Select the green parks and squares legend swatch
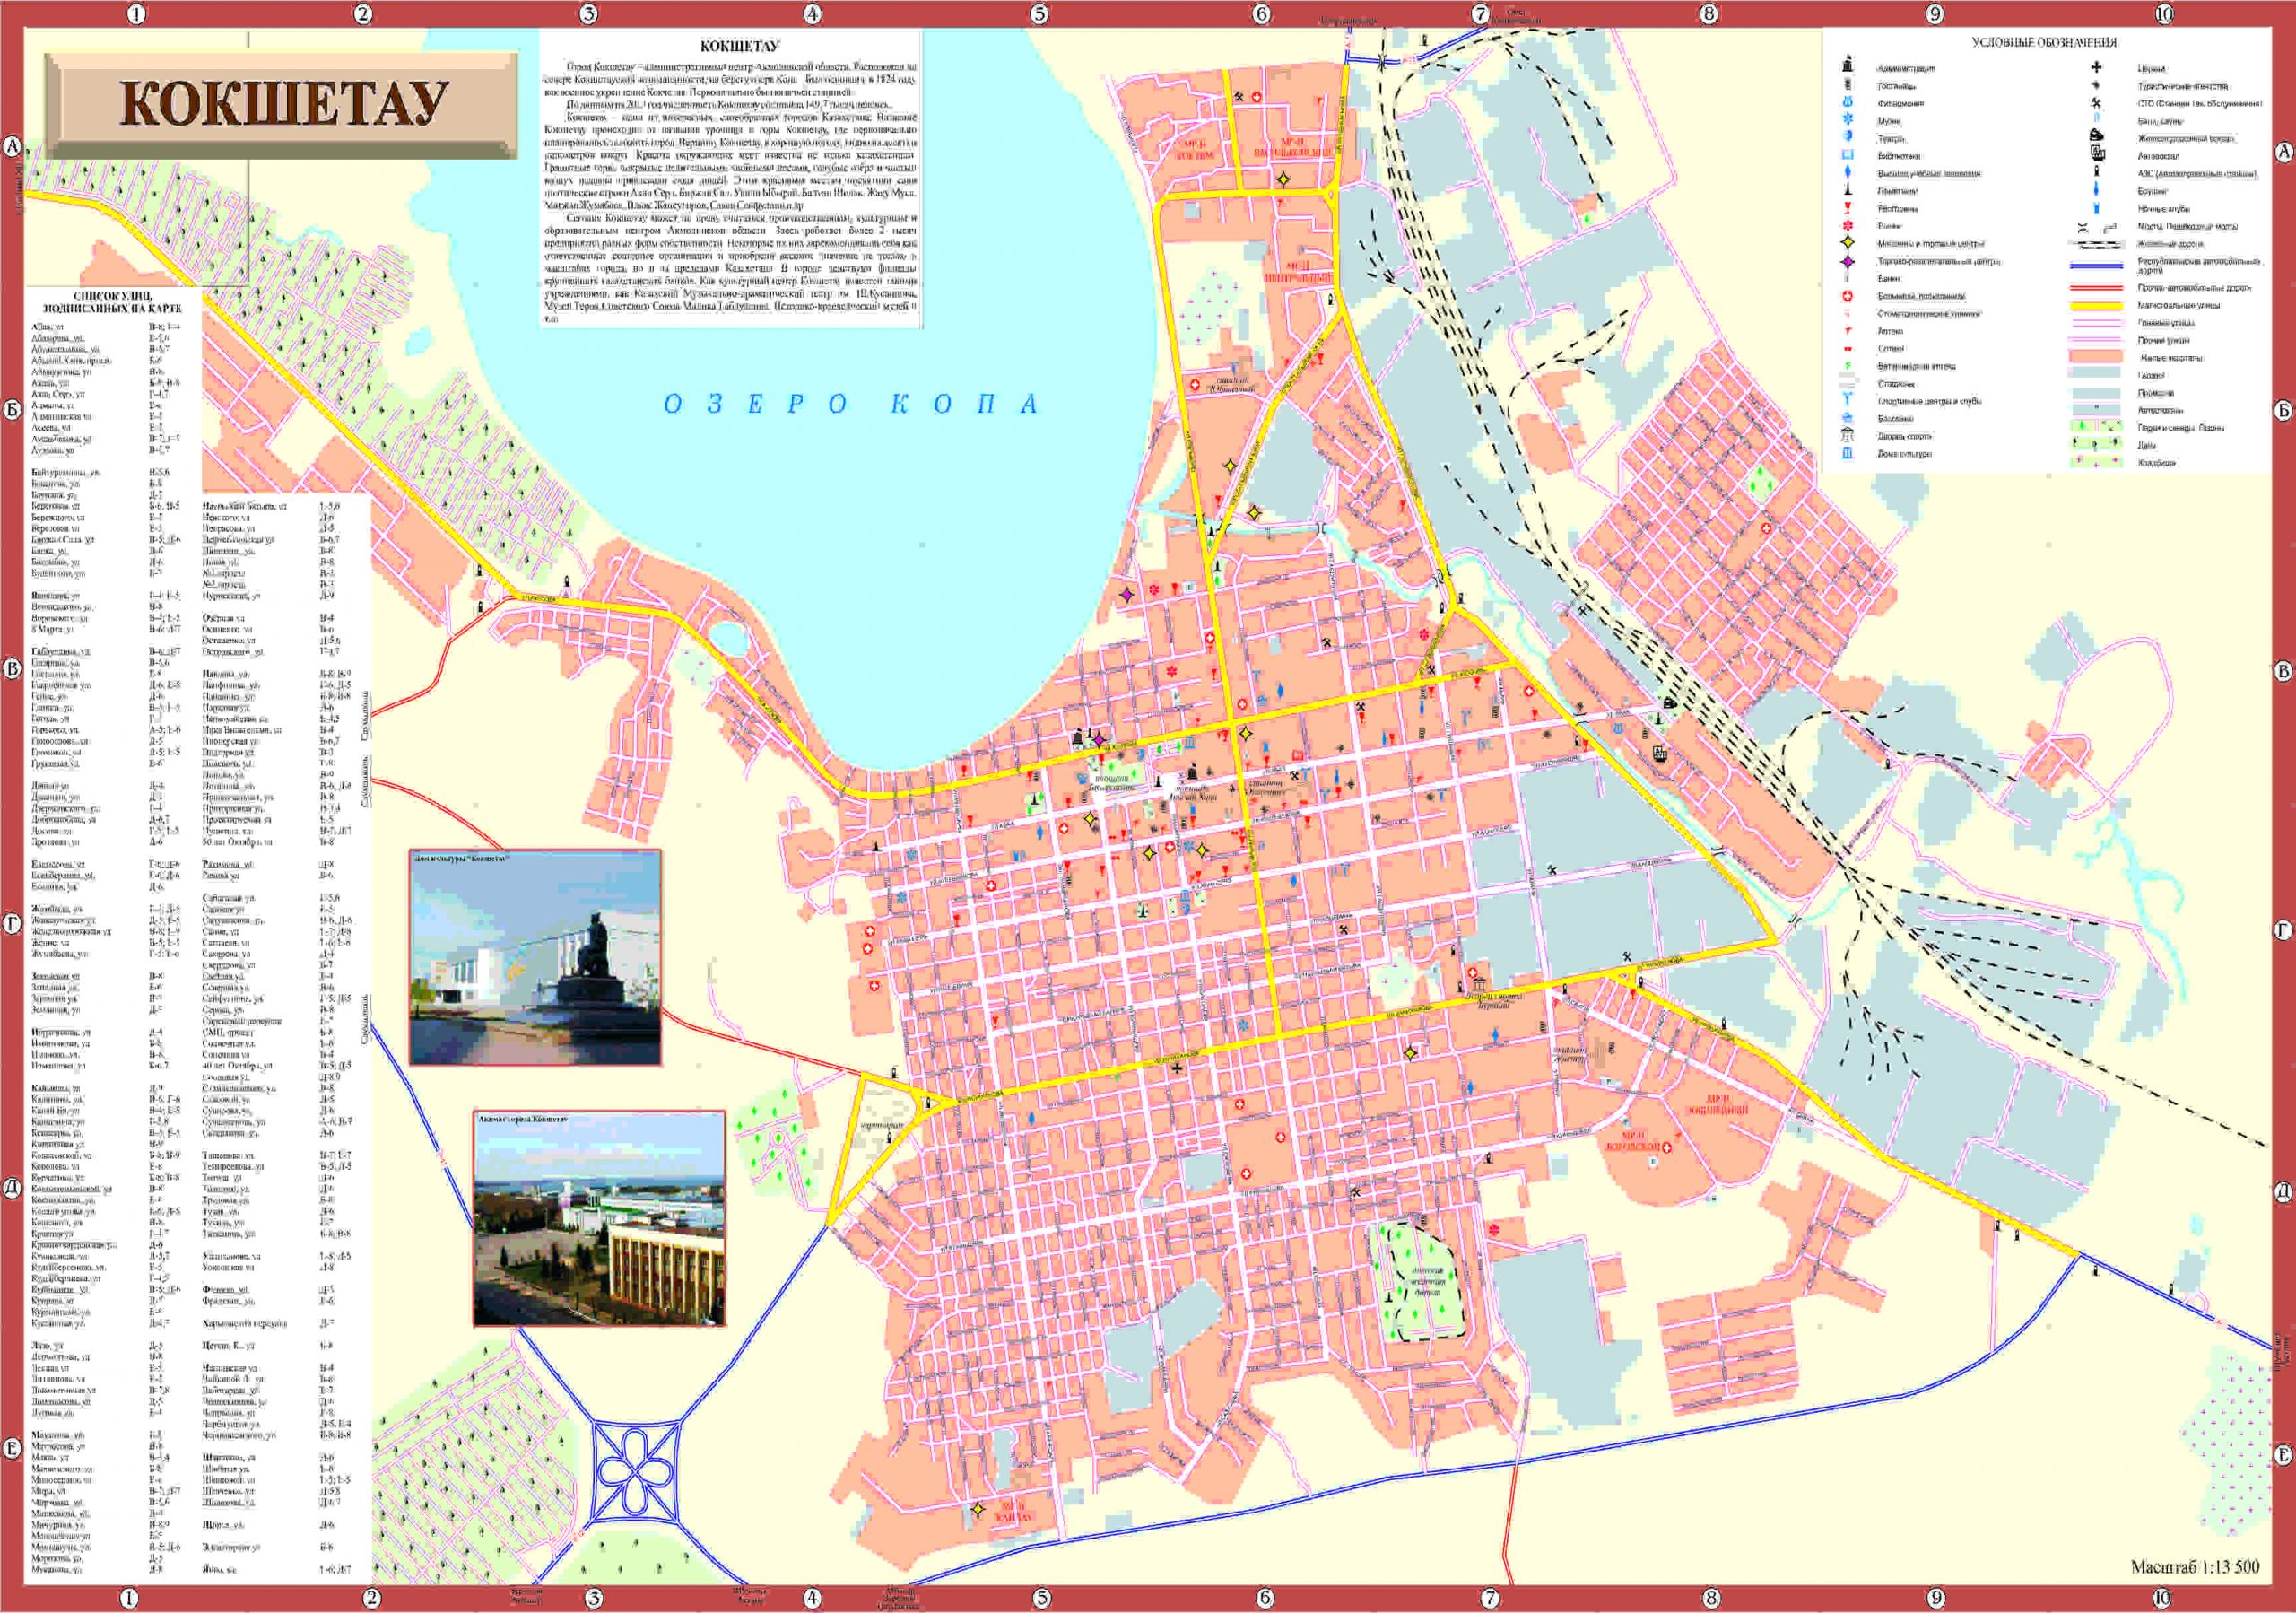2296x1613 pixels. tap(2096, 426)
